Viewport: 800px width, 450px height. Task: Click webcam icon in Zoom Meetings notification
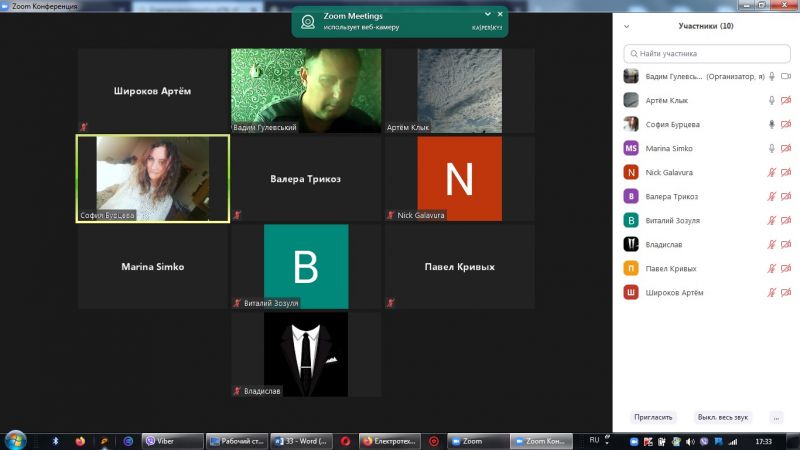tap(308, 21)
